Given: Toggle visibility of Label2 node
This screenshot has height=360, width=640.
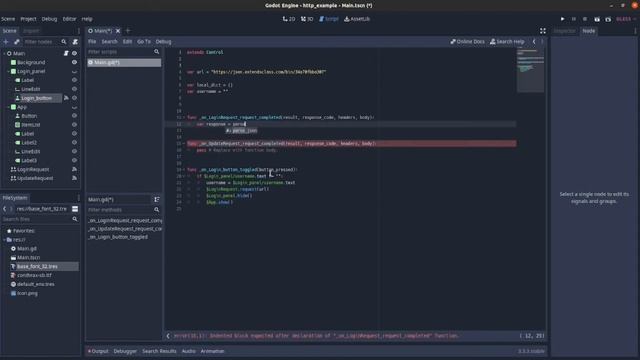Looking at the screenshot, I should coord(74,142).
